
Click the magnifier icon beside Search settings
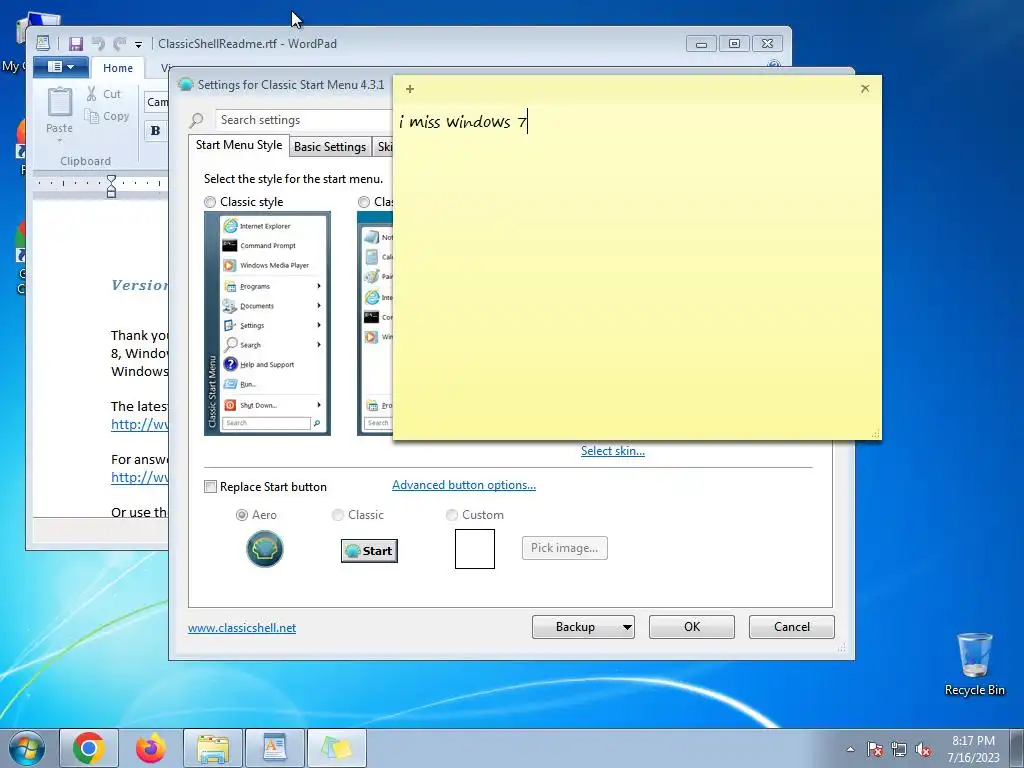197,120
